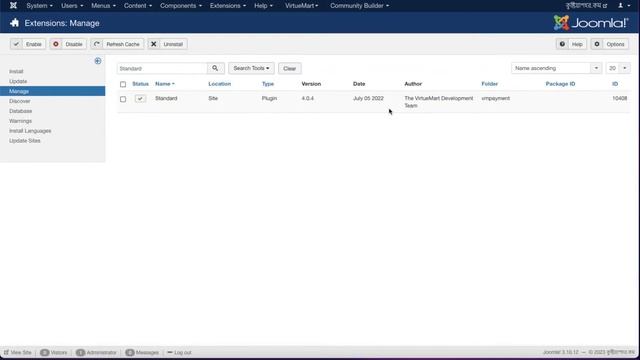Open the Name ascending sort dropdown
This screenshot has height=360, width=640.
coord(556,68)
